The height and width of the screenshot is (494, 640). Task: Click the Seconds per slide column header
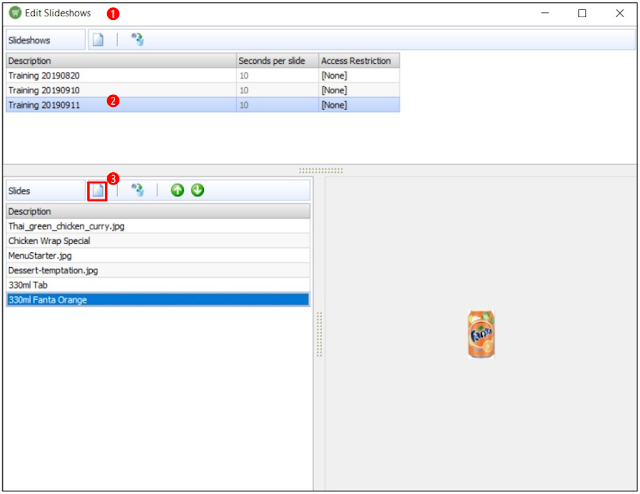pos(278,61)
